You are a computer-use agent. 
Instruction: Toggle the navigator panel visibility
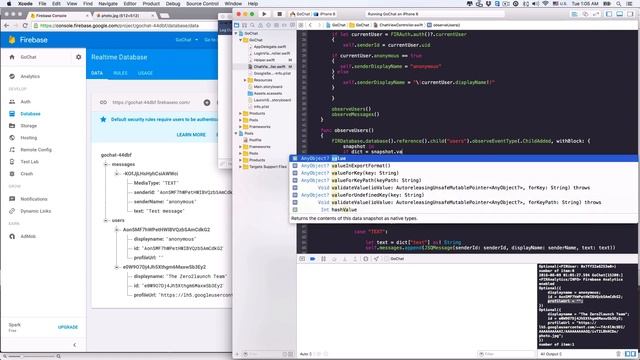(609, 14)
